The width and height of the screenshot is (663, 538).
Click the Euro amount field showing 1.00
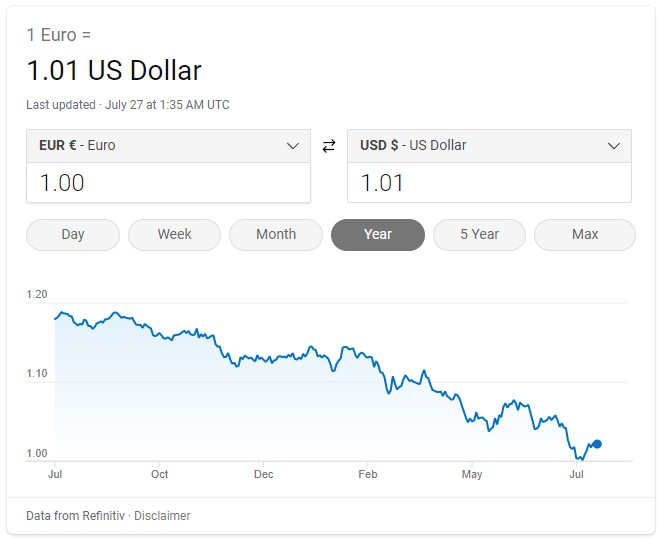(x=168, y=183)
